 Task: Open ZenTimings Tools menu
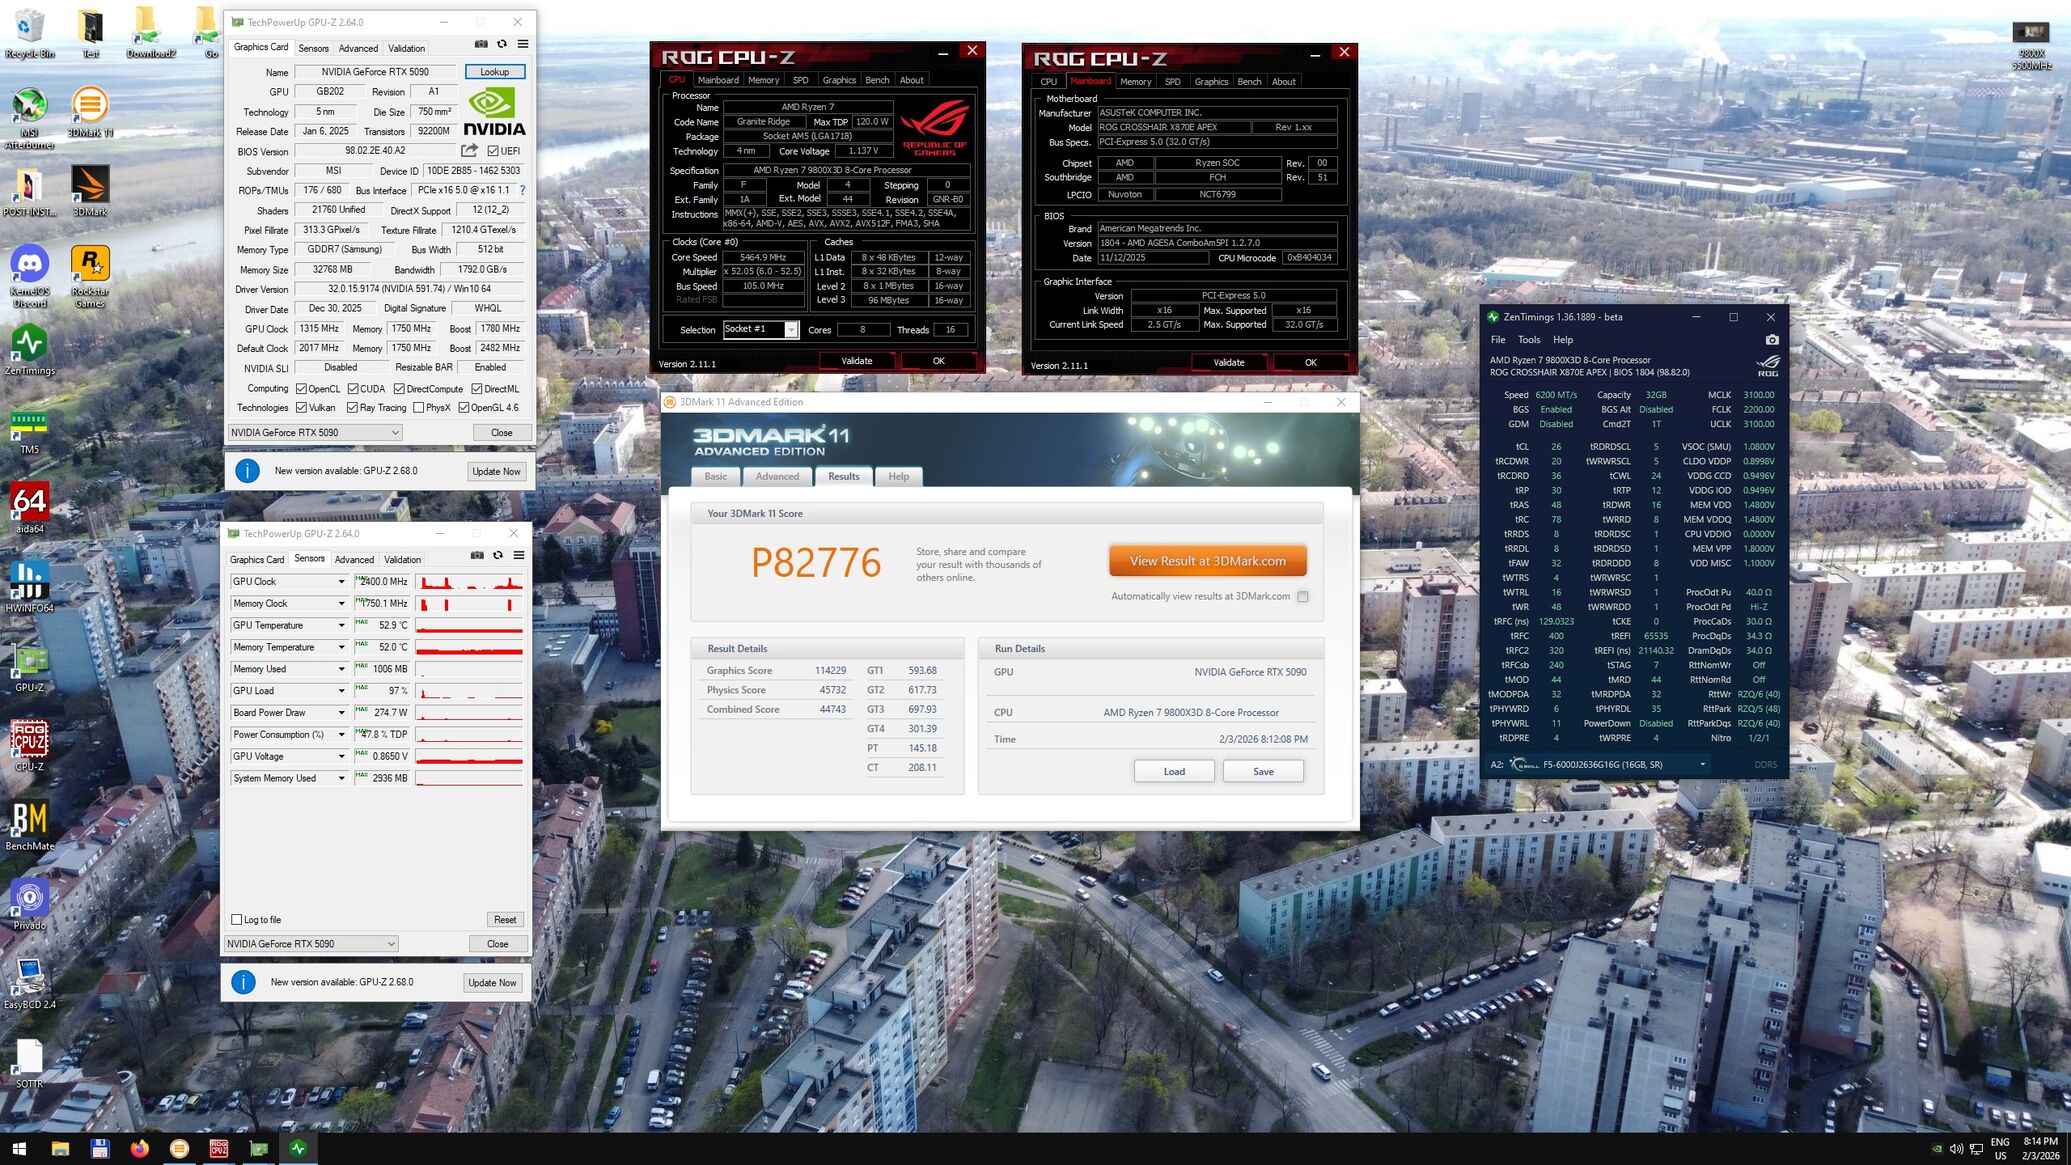click(x=1529, y=340)
